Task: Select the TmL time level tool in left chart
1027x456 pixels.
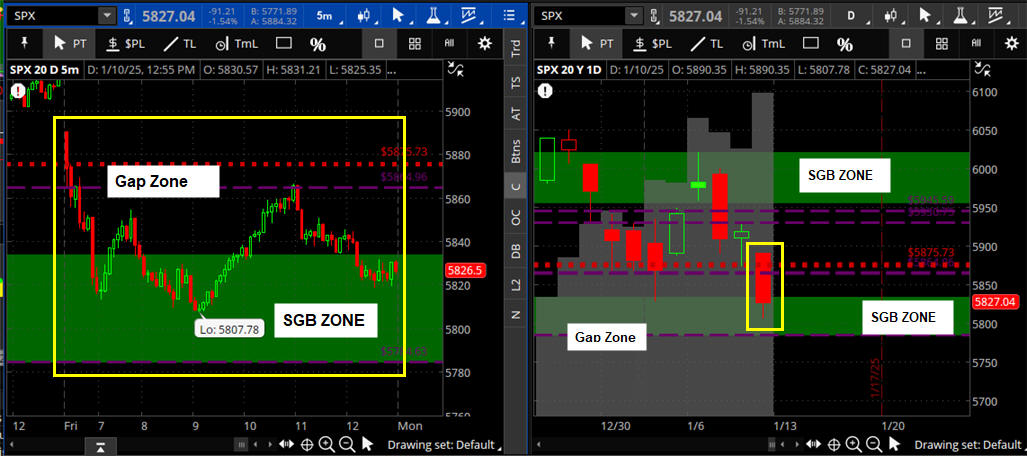Action: pos(234,44)
